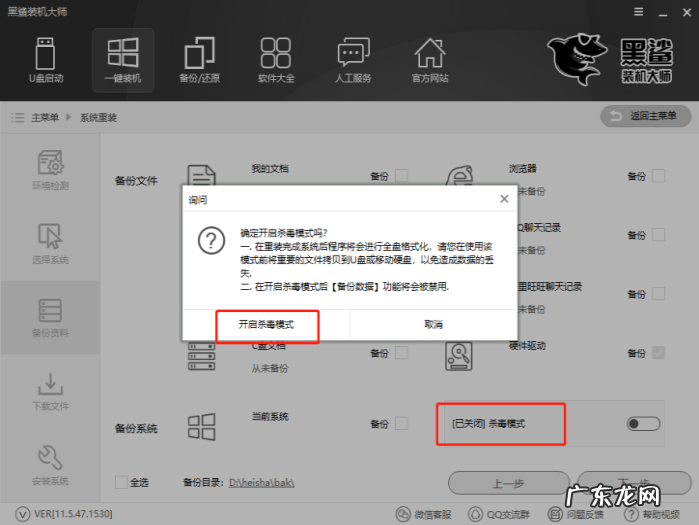
Task: Open 软件大全 software library
Action: pos(276,60)
